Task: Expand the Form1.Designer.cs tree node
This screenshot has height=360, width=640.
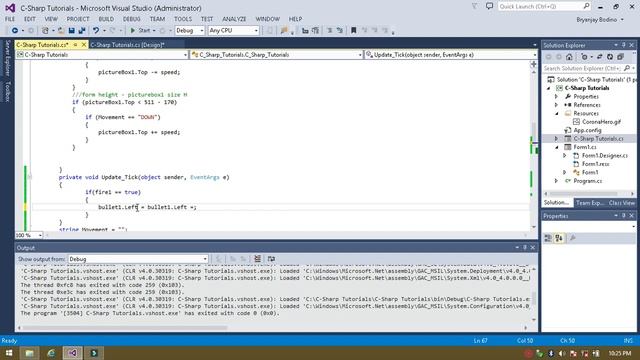Action: coord(565,156)
